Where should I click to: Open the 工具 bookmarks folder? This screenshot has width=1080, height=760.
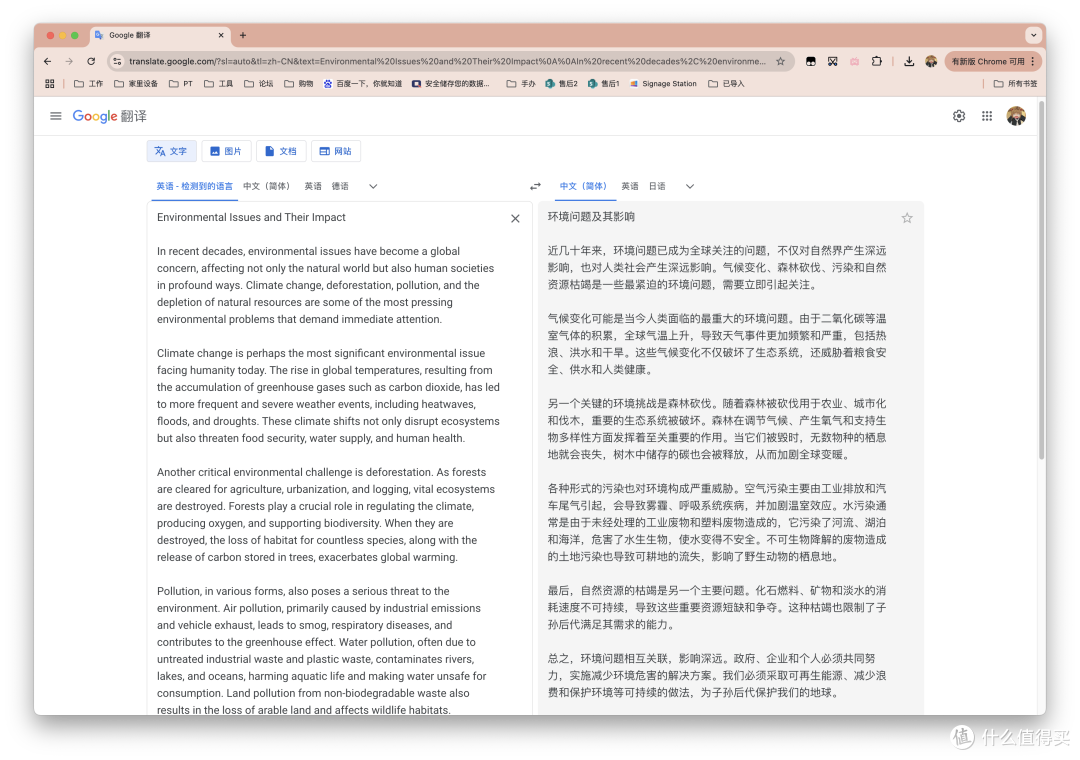click(218, 83)
